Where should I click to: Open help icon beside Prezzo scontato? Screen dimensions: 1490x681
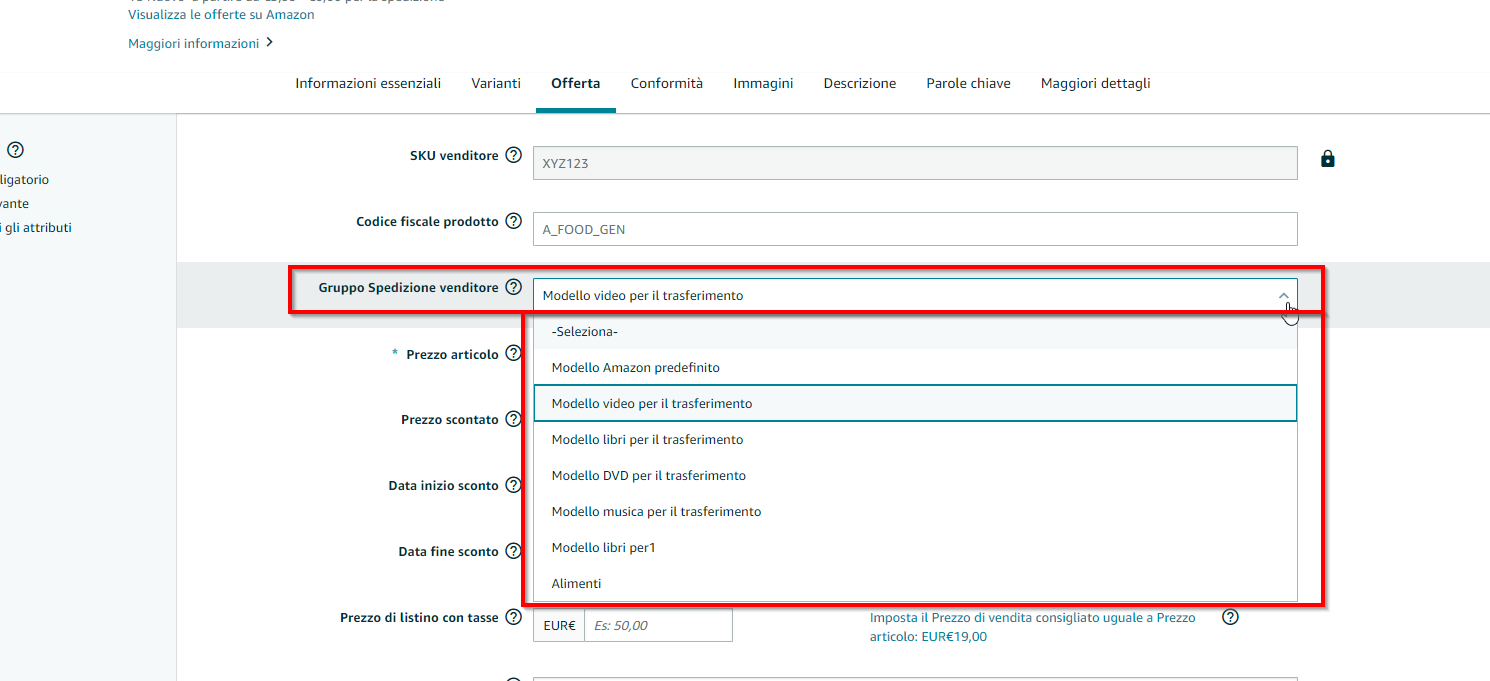point(513,419)
